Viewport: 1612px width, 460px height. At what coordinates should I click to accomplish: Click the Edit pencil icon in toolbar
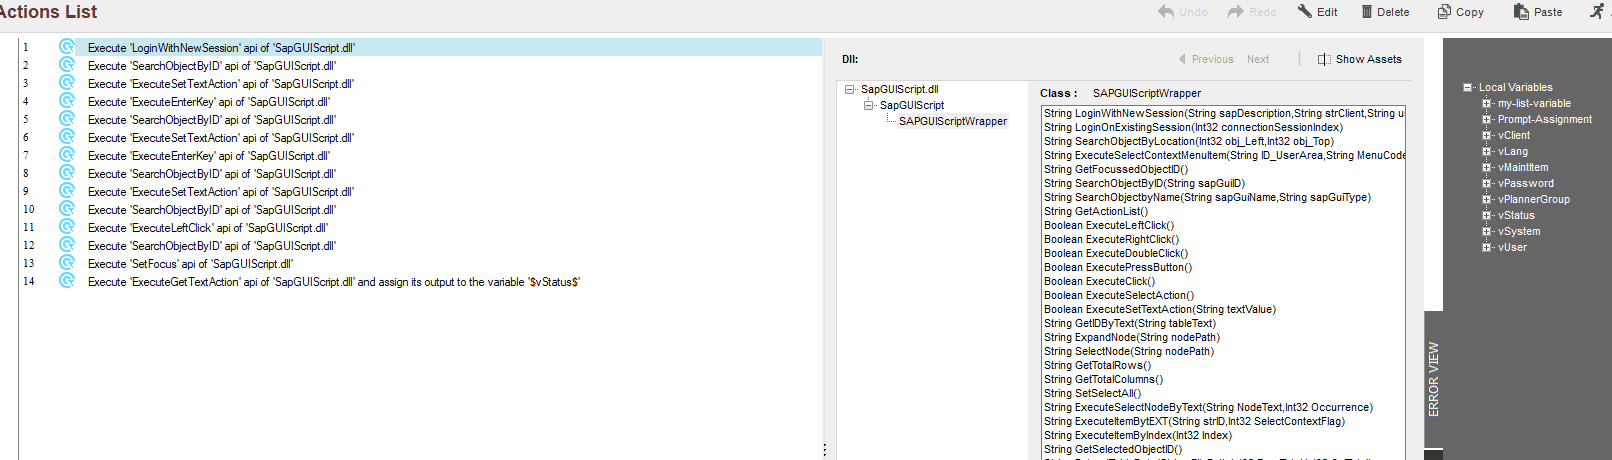coord(1304,12)
